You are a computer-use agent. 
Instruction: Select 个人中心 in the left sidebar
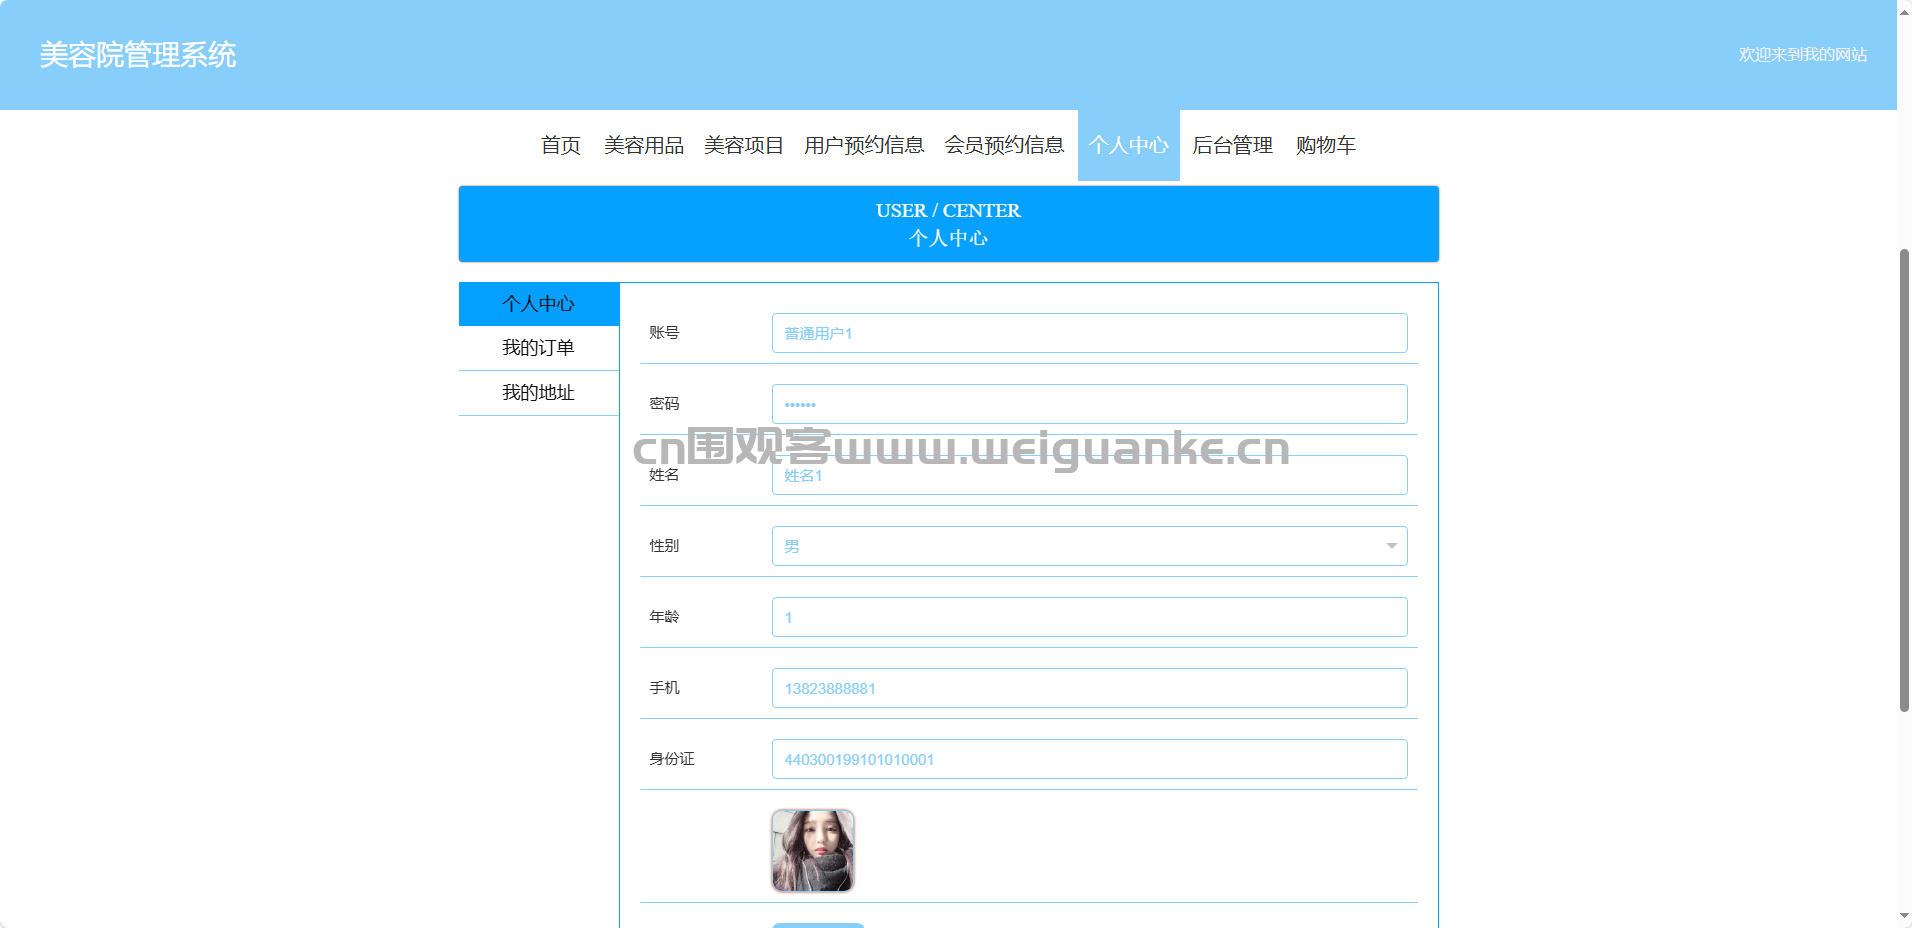[x=539, y=304]
